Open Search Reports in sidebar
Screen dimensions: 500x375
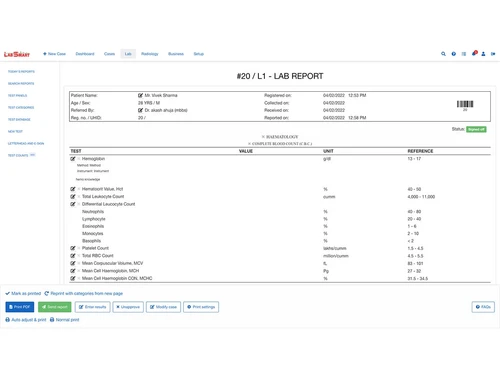coord(21,84)
